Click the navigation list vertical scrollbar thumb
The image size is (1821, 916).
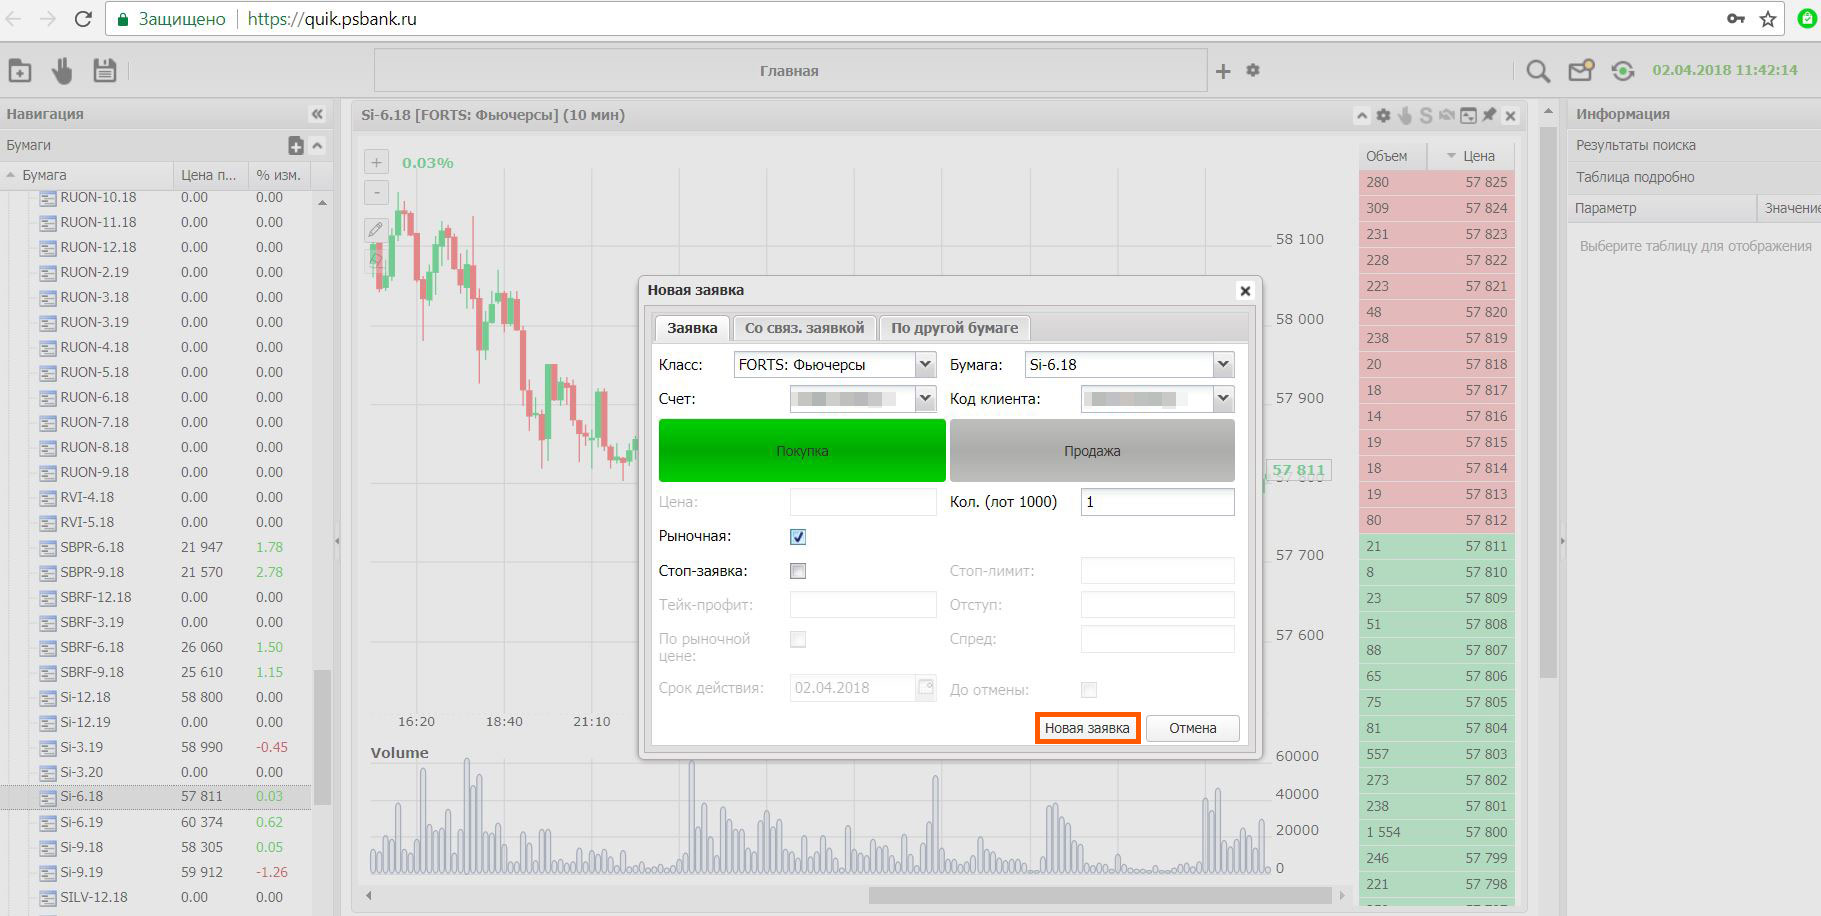pos(322,738)
